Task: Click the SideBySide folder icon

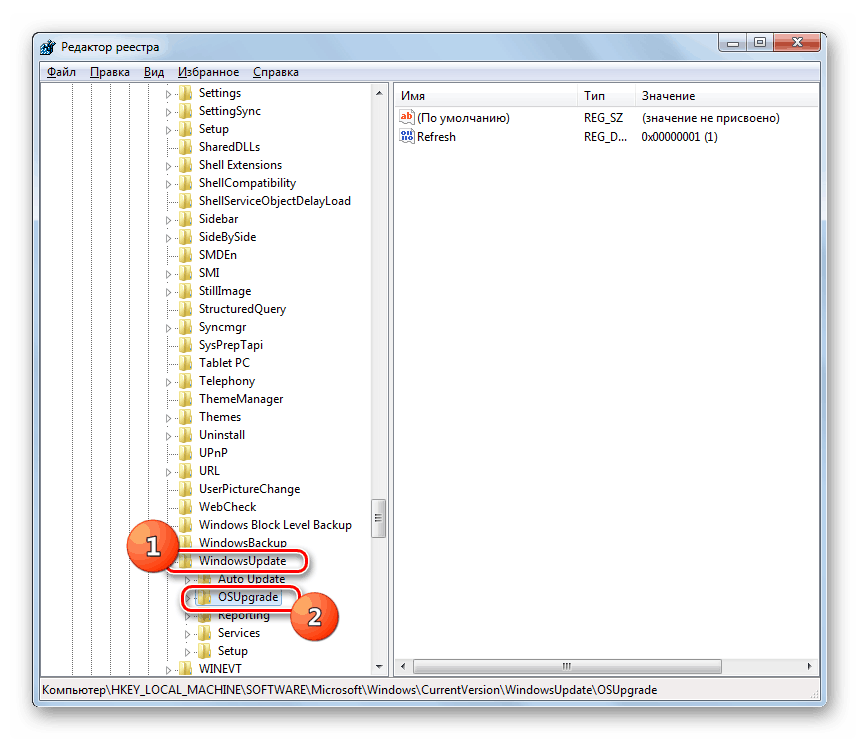Action: tap(186, 237)
